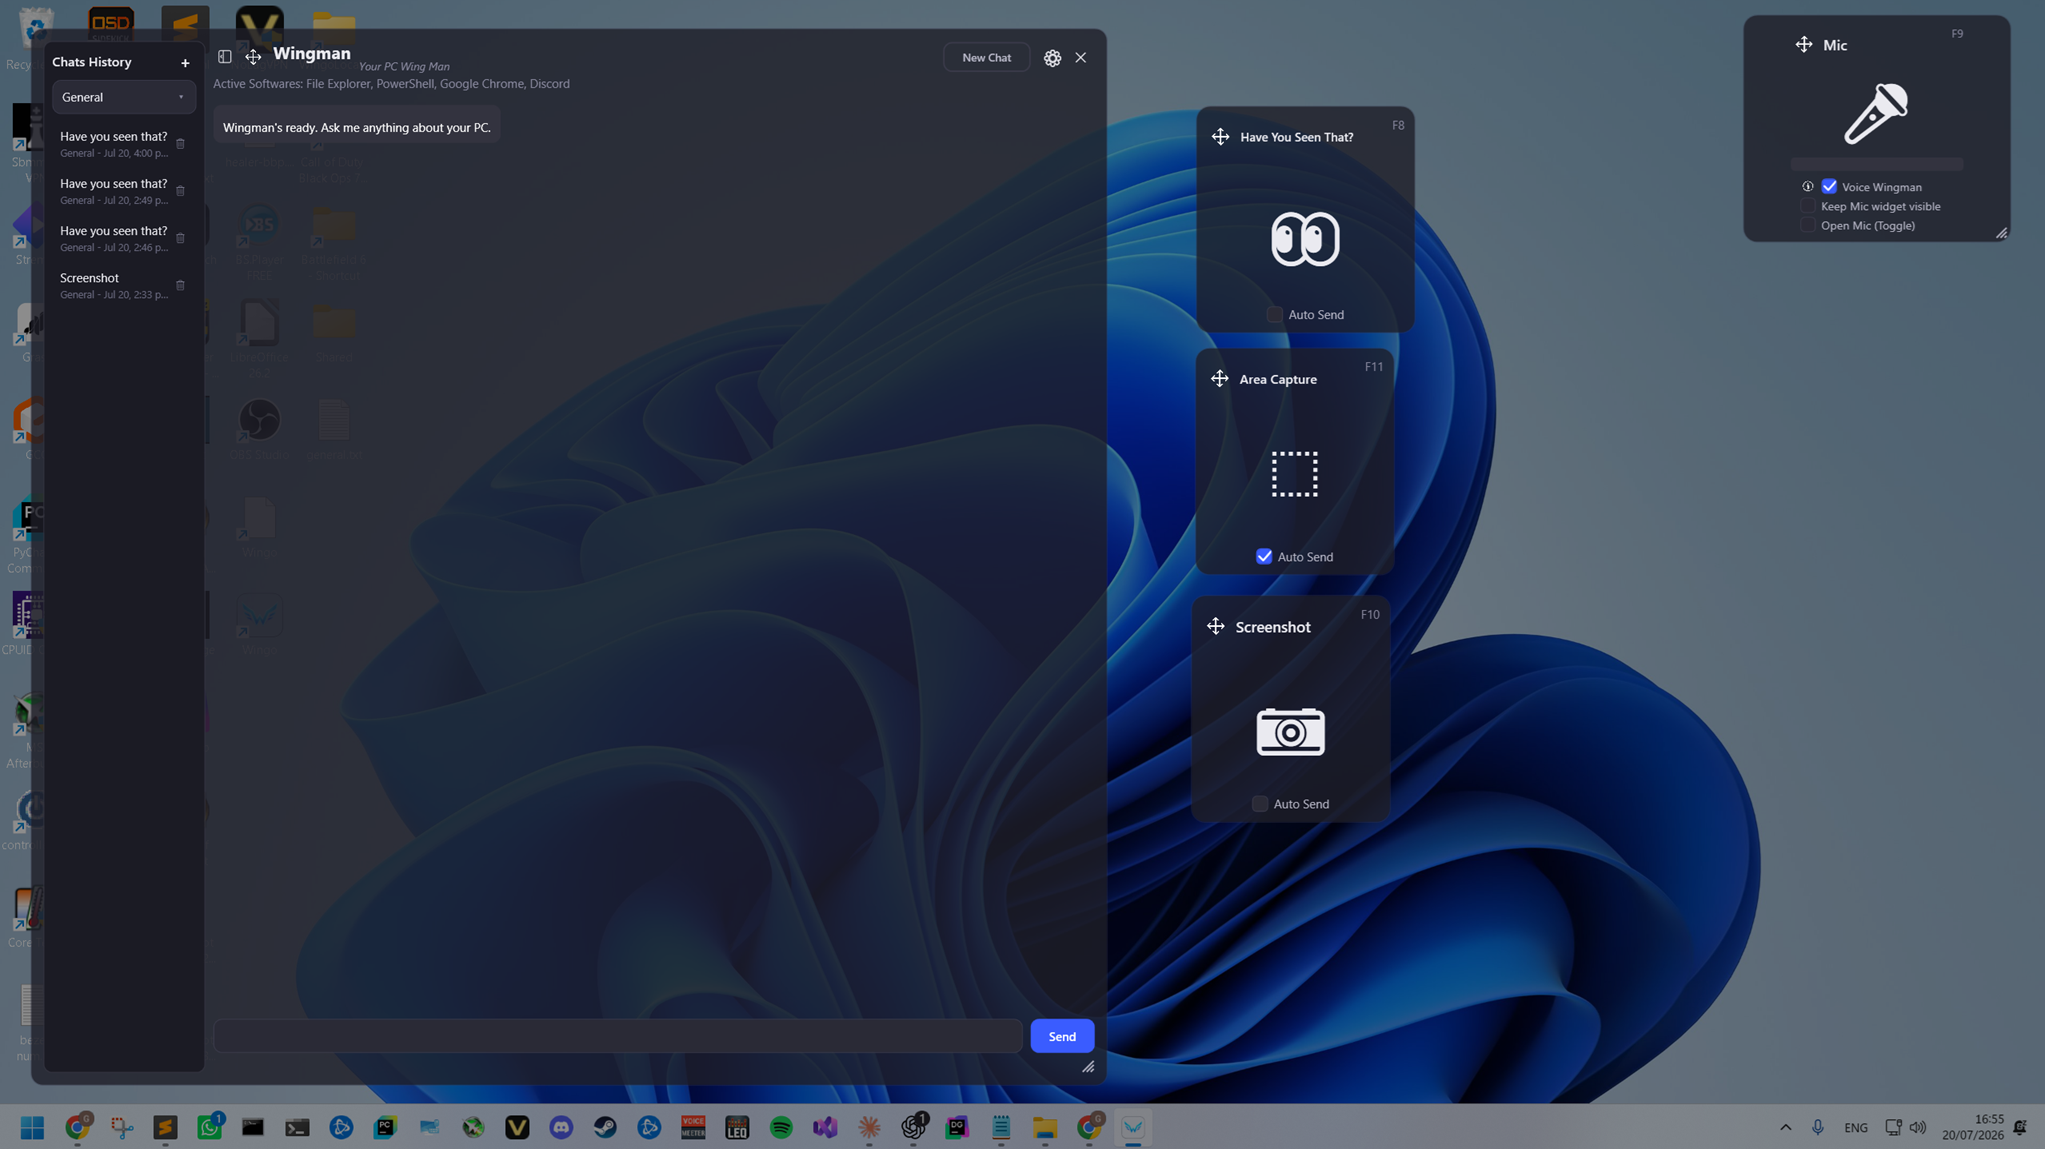
Task: Add a new chat with the plus icon
Action: (x=185, y=63)
